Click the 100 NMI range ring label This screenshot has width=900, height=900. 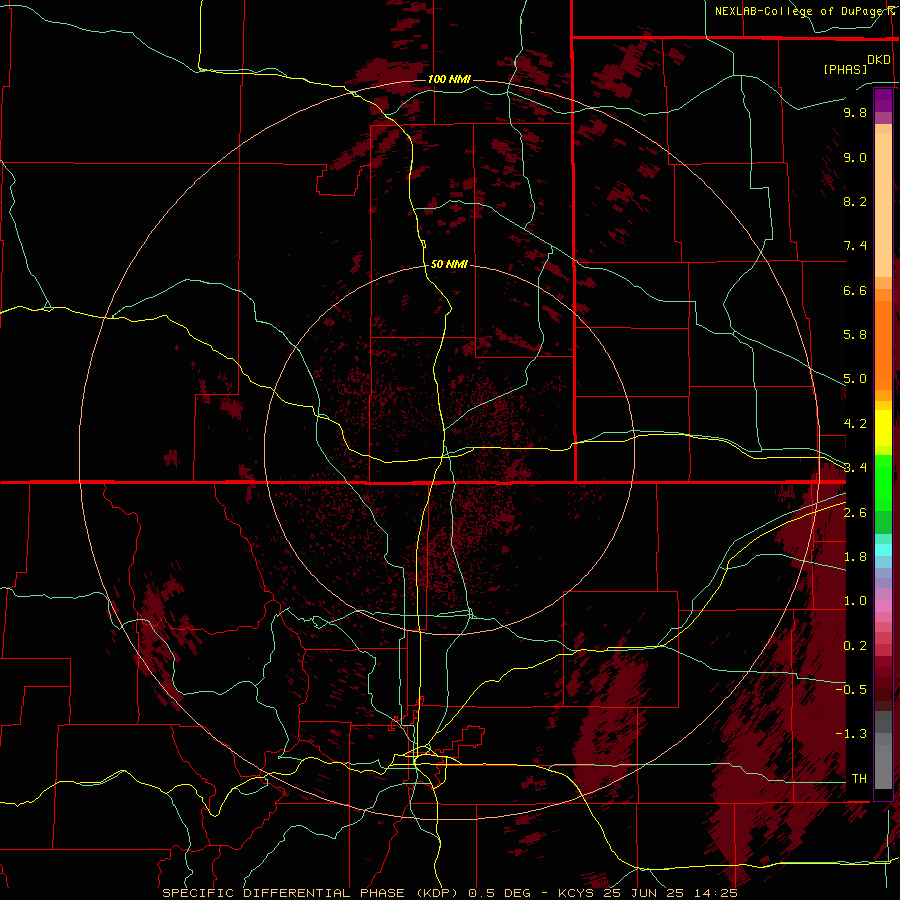pos(449,79)
